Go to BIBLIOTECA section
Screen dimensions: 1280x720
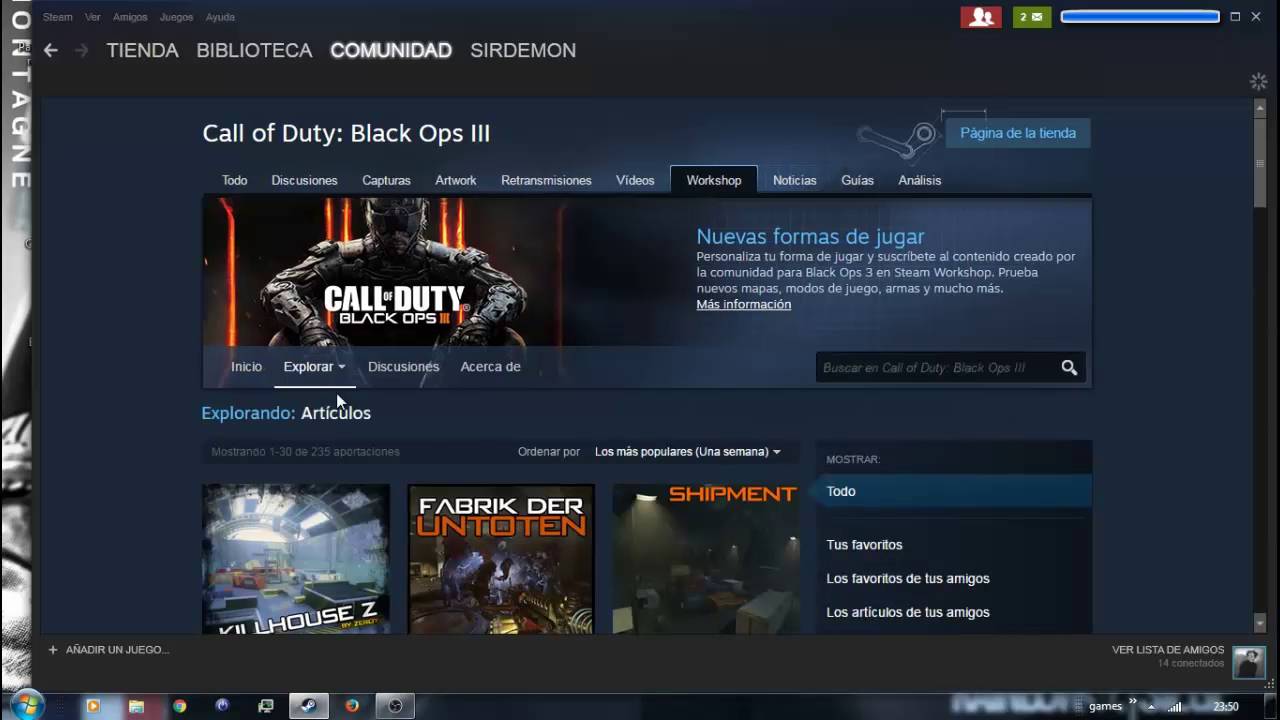click(254, 50)
